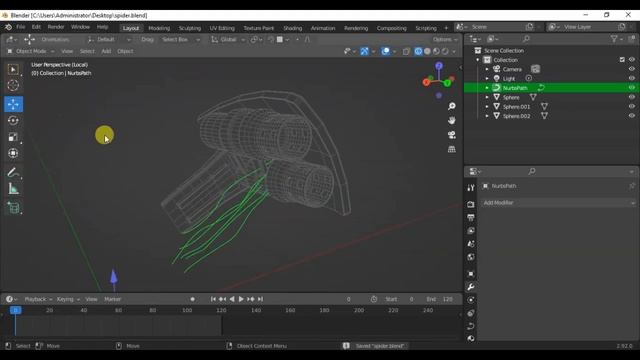The width and height of the screenshot is (640, 360).
Task: Open Material properties tab
Action: [471, 338]
